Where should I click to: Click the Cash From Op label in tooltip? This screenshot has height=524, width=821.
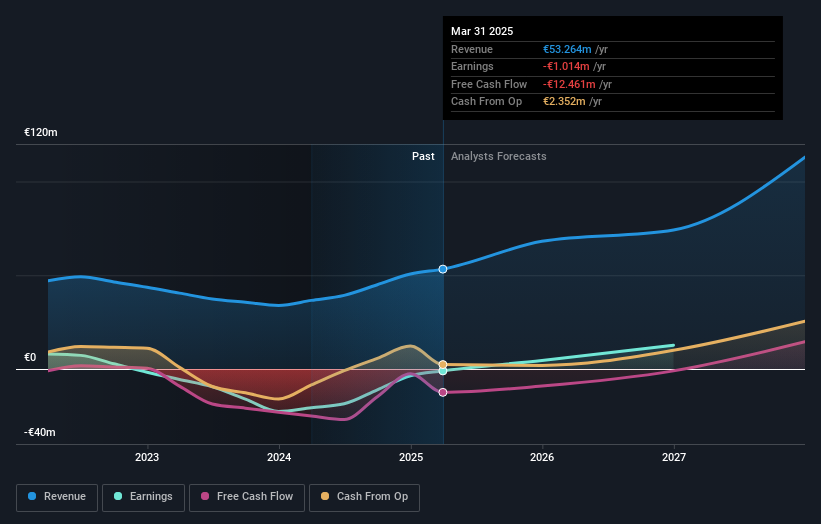(486, 102)
